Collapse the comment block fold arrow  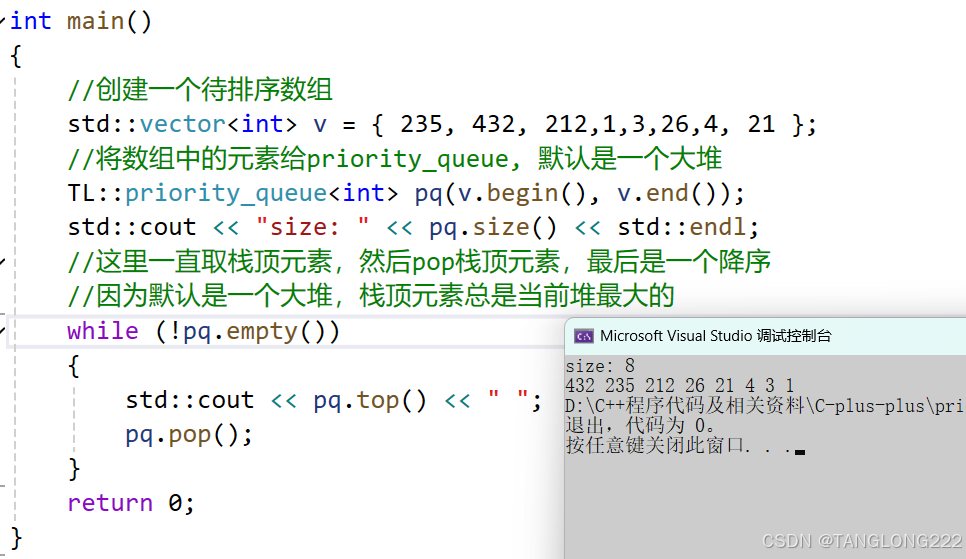tap(2, 262)
